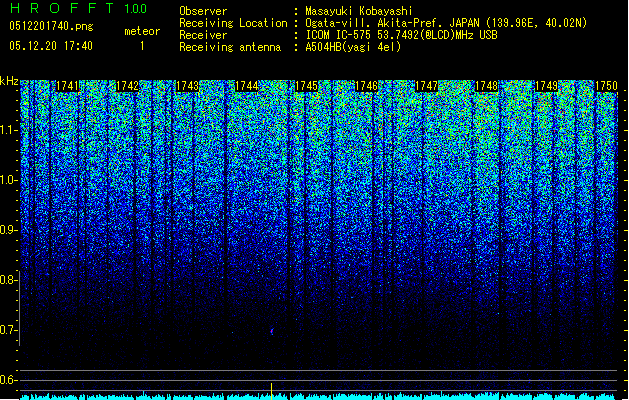Click the 1742 time marker
The image size is (629, 400).
coord(127,86)
